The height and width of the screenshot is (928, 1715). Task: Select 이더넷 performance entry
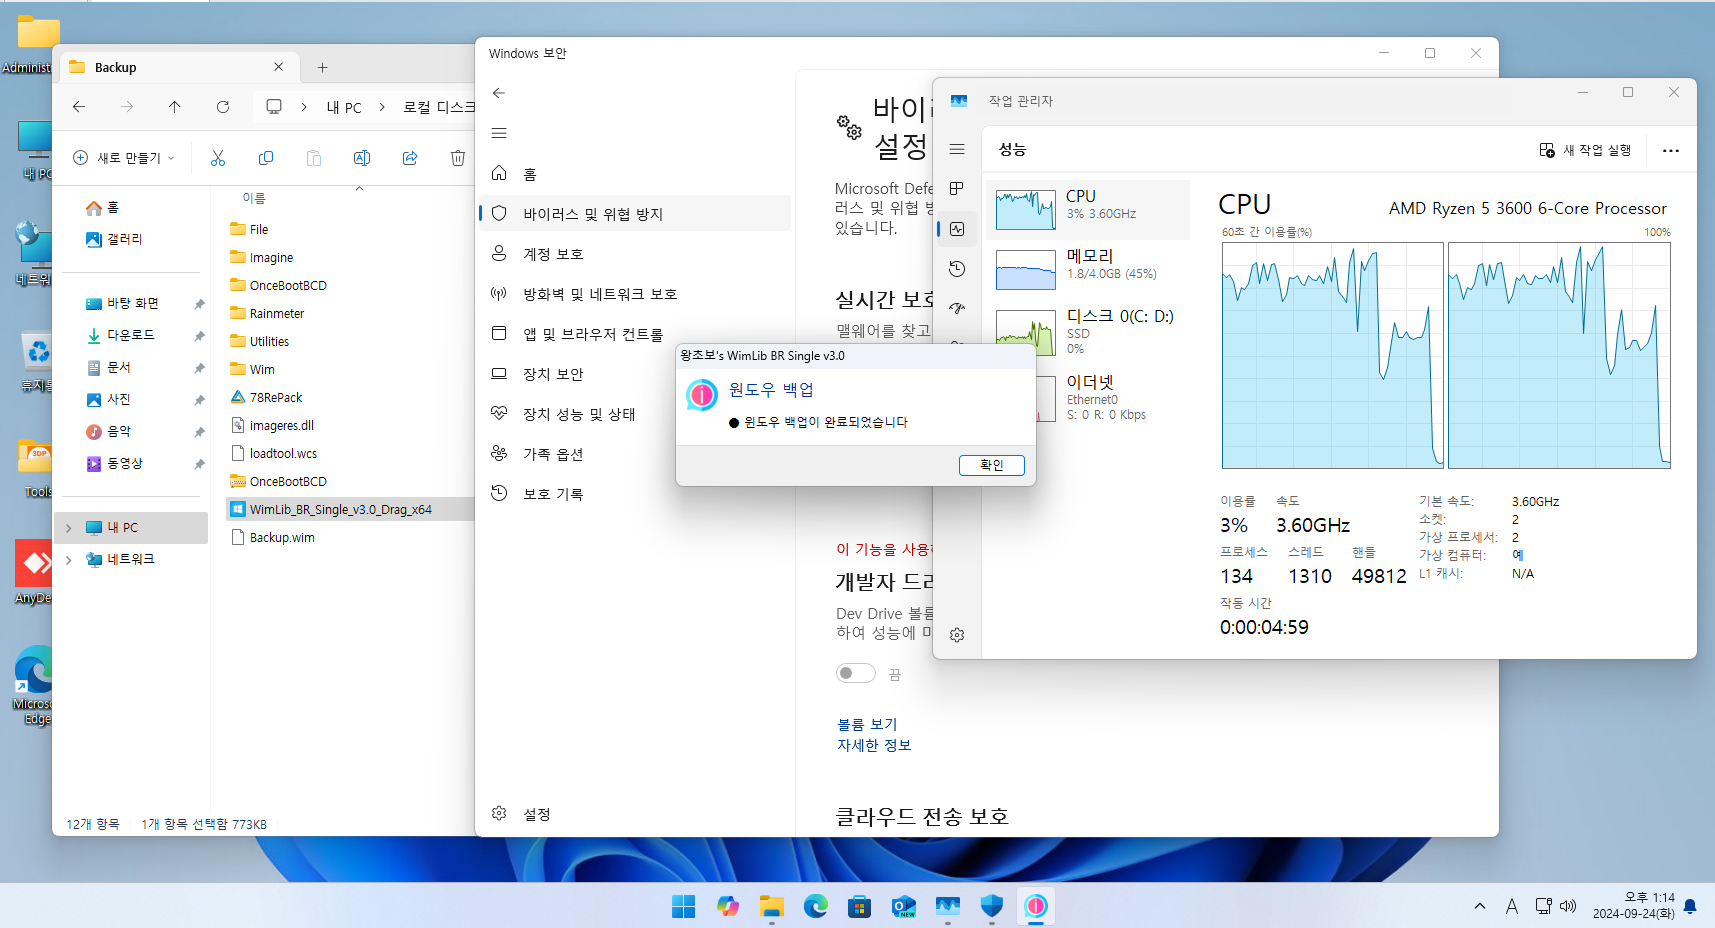(1088, 397)
